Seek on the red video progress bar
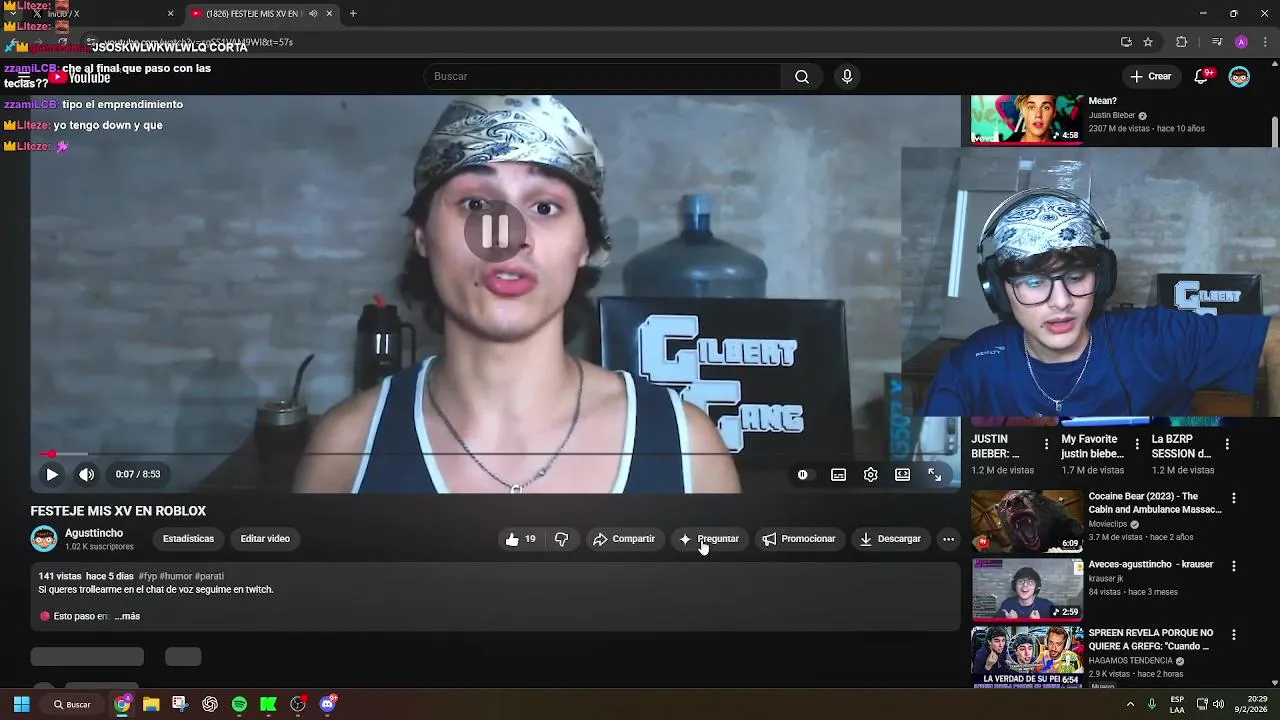Viewport: 1280px width, 720px height. pos(495,454)
